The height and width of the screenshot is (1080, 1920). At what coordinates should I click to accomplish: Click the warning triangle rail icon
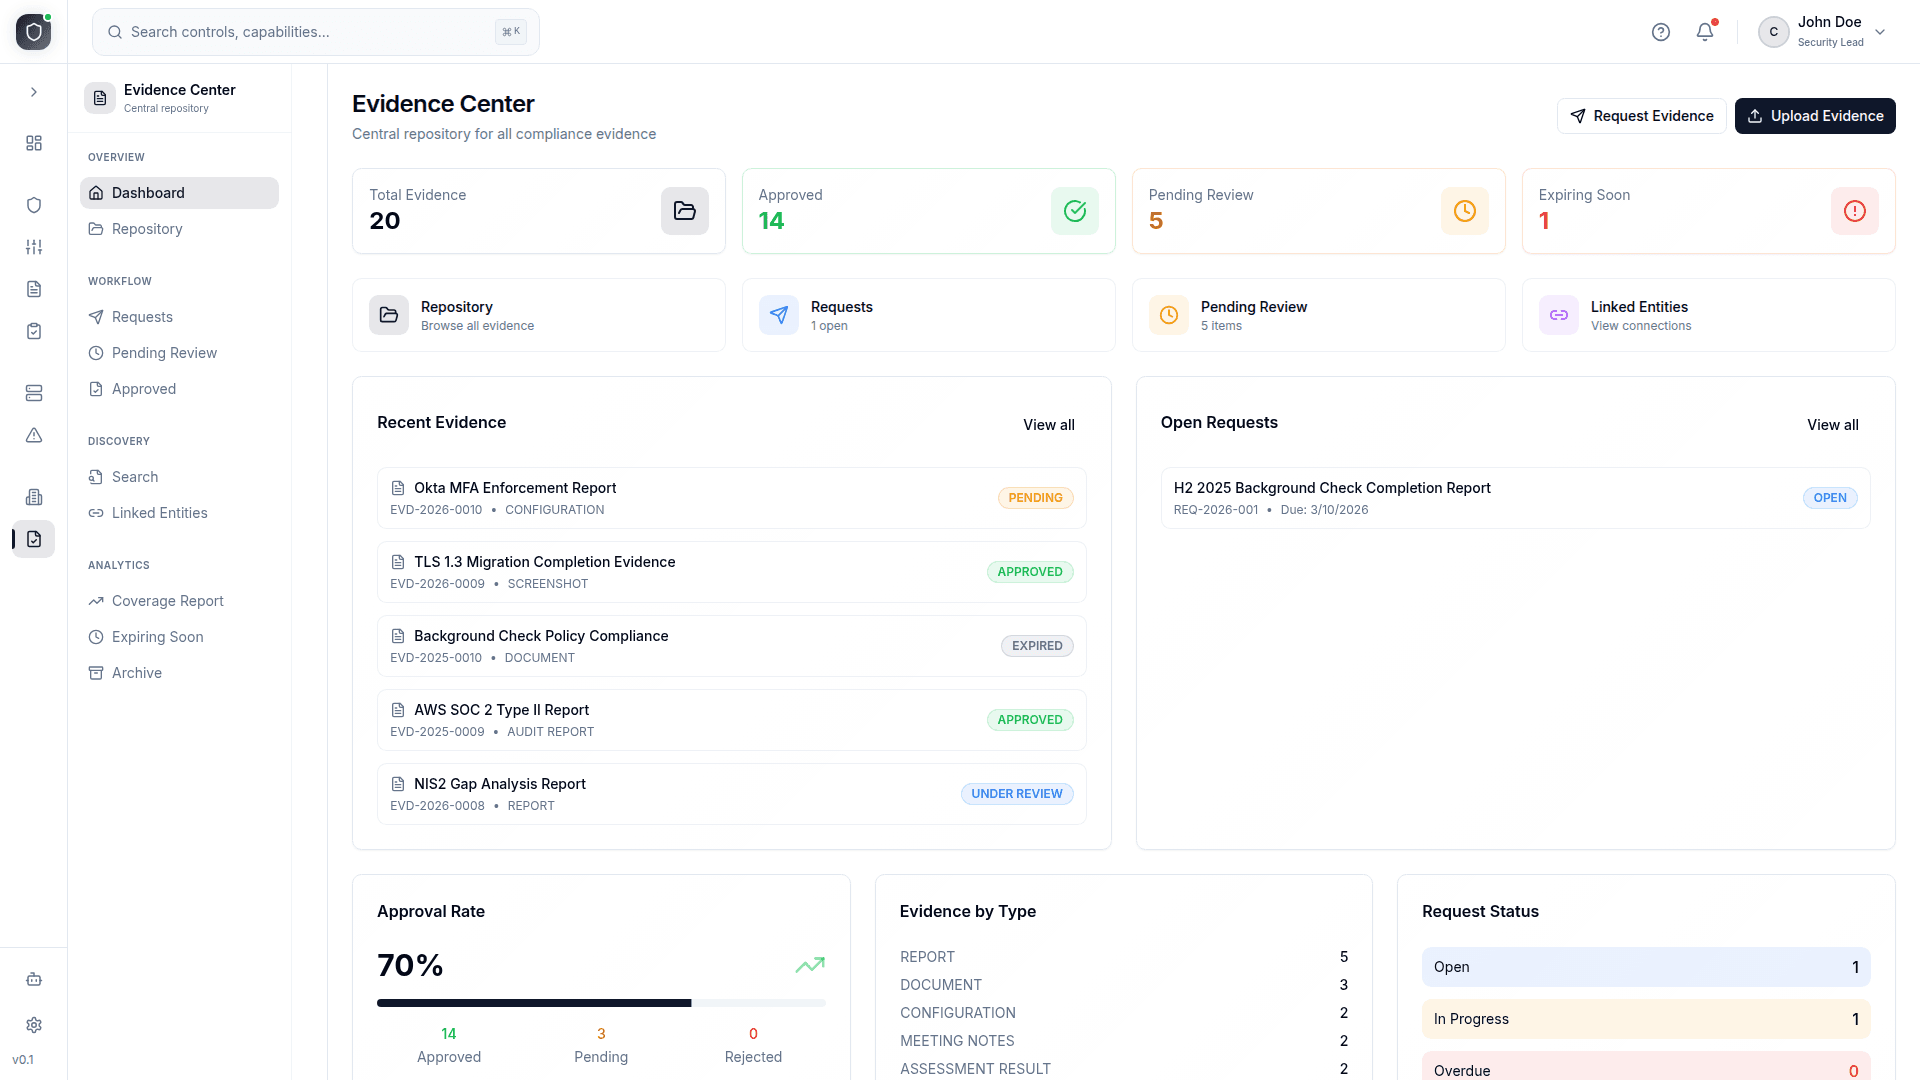[34, 435]
